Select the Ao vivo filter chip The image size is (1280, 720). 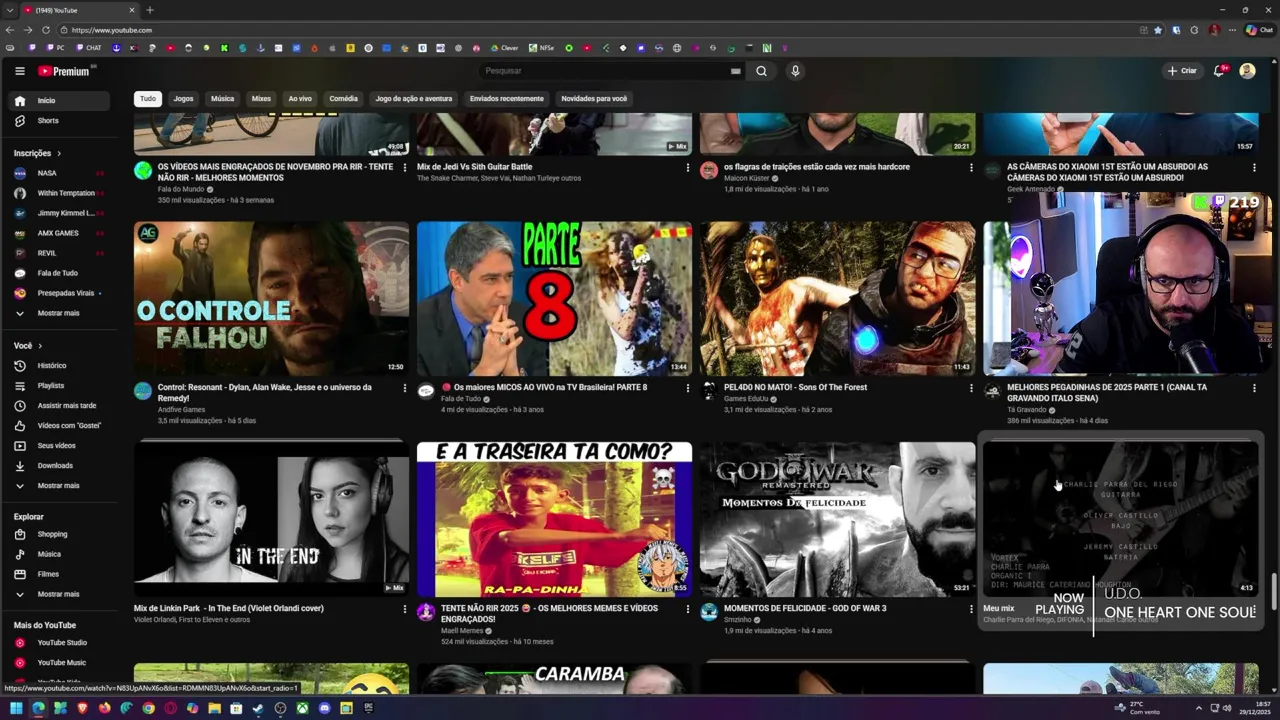(x=300, y=99)
